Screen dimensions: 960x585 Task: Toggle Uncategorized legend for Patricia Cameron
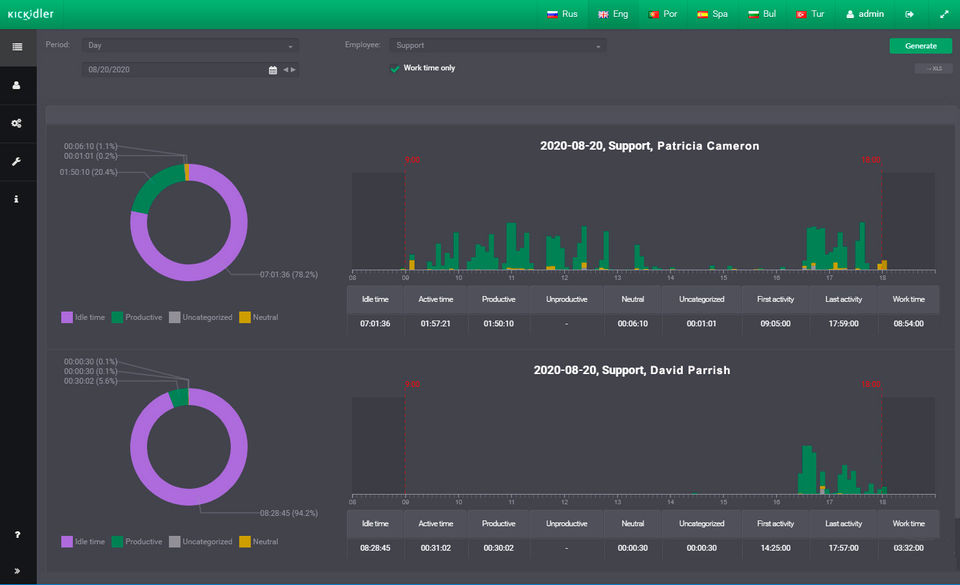coord(201,317)
